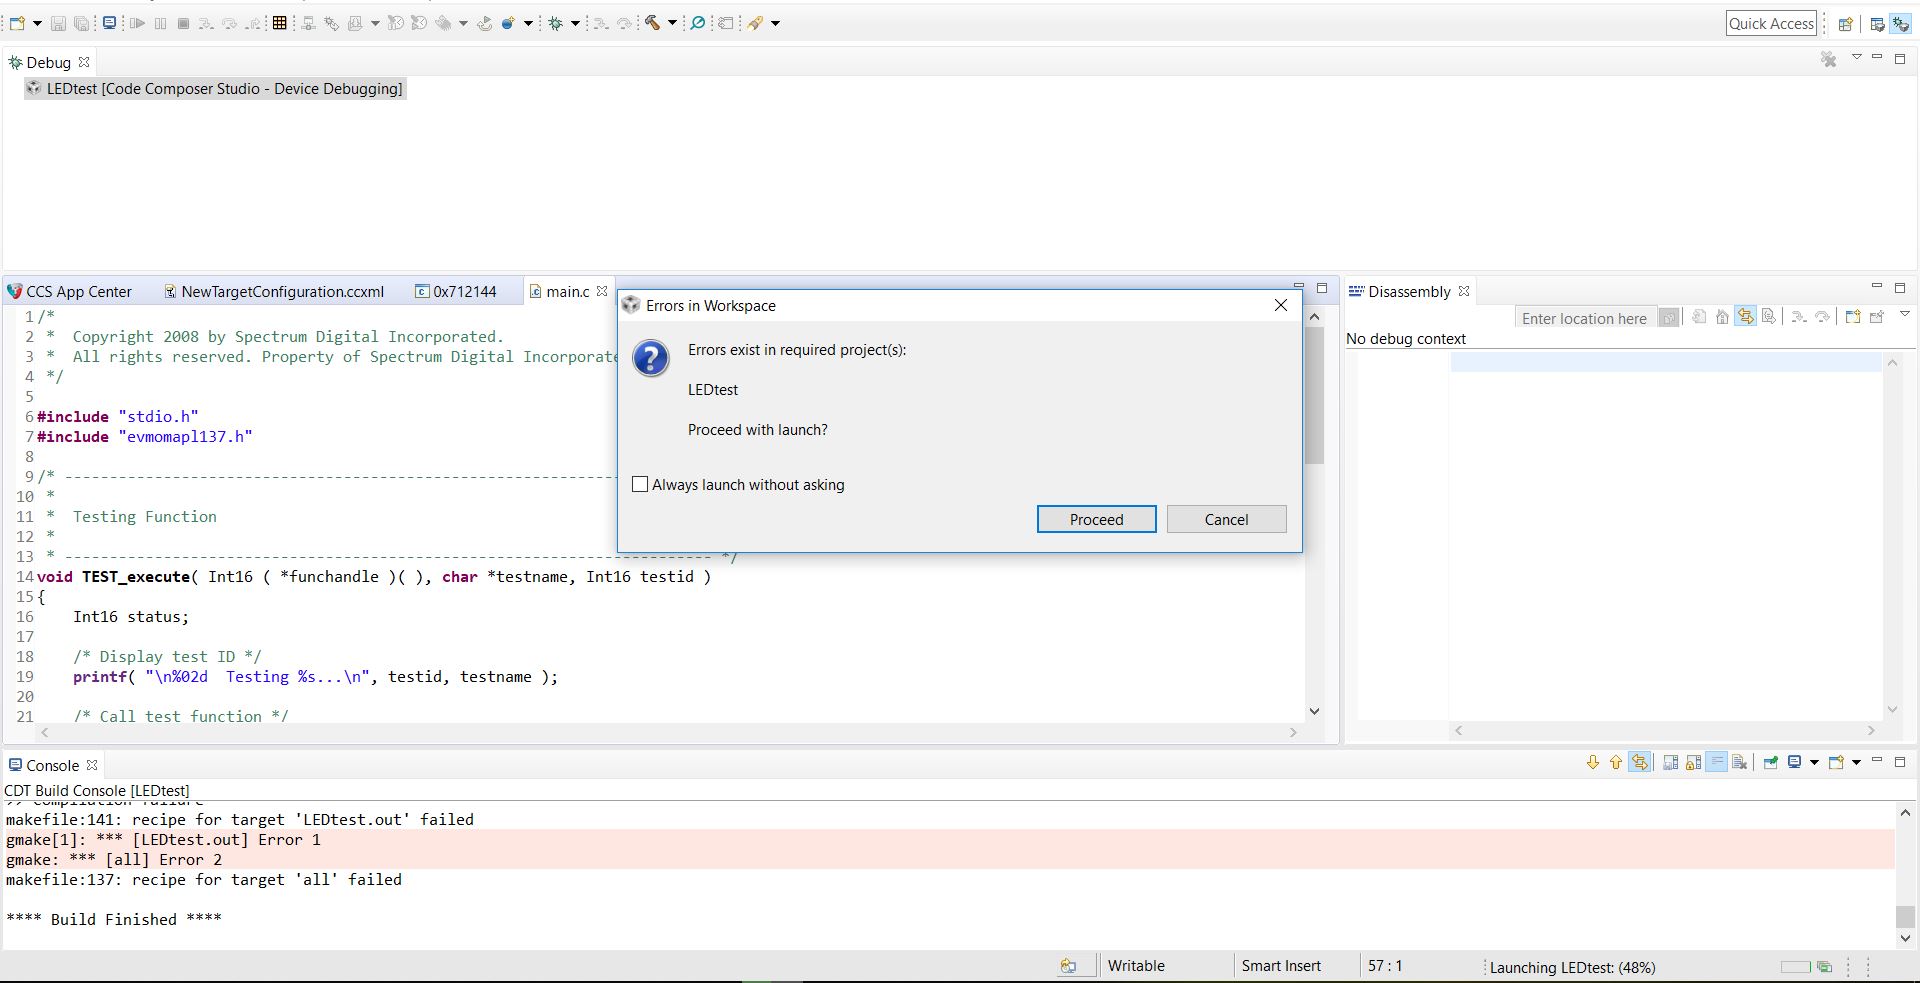Screen dimensions: 1920x983
Task: Click the Save icon in main toolbar
Action: tap(58, 23)
